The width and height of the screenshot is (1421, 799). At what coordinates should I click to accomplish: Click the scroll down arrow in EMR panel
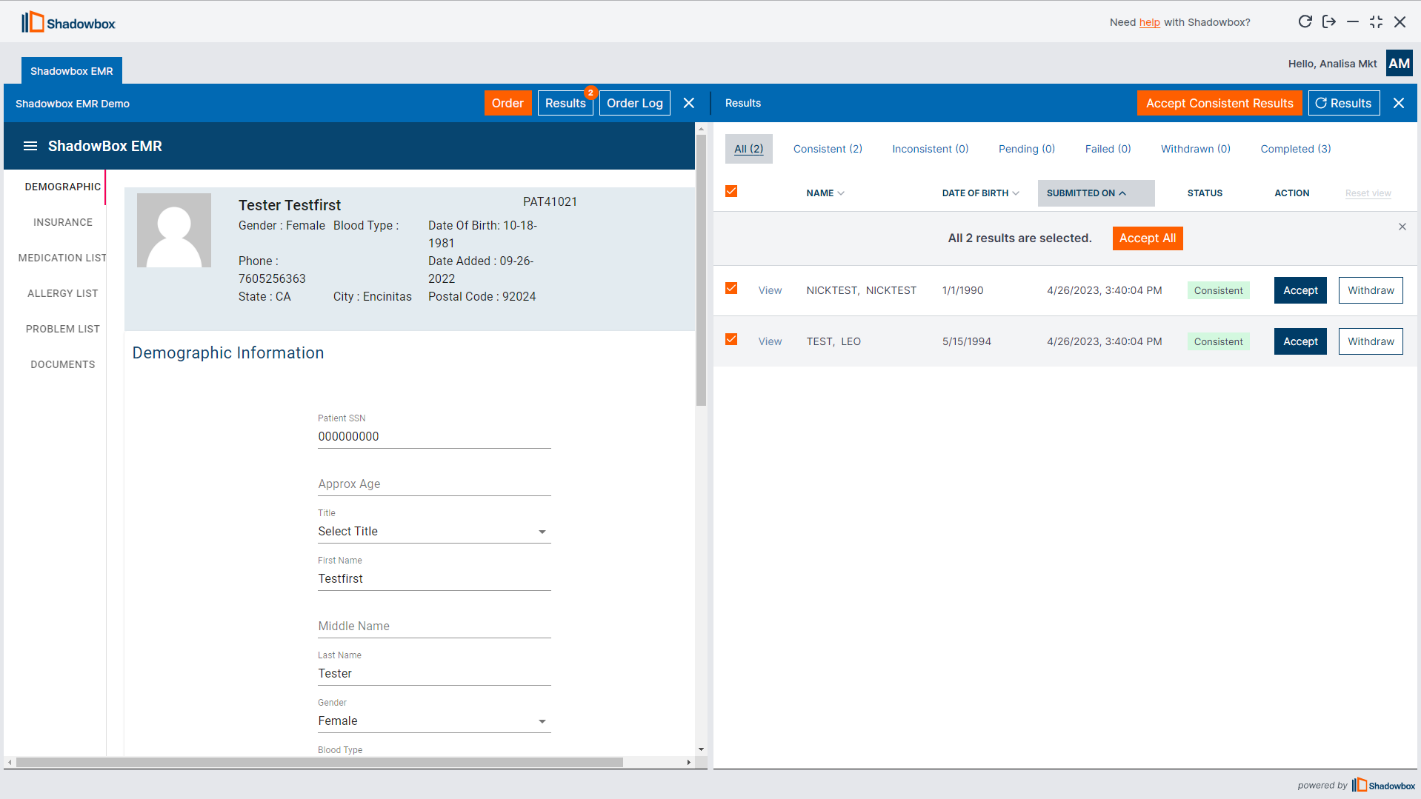[701, 749]
